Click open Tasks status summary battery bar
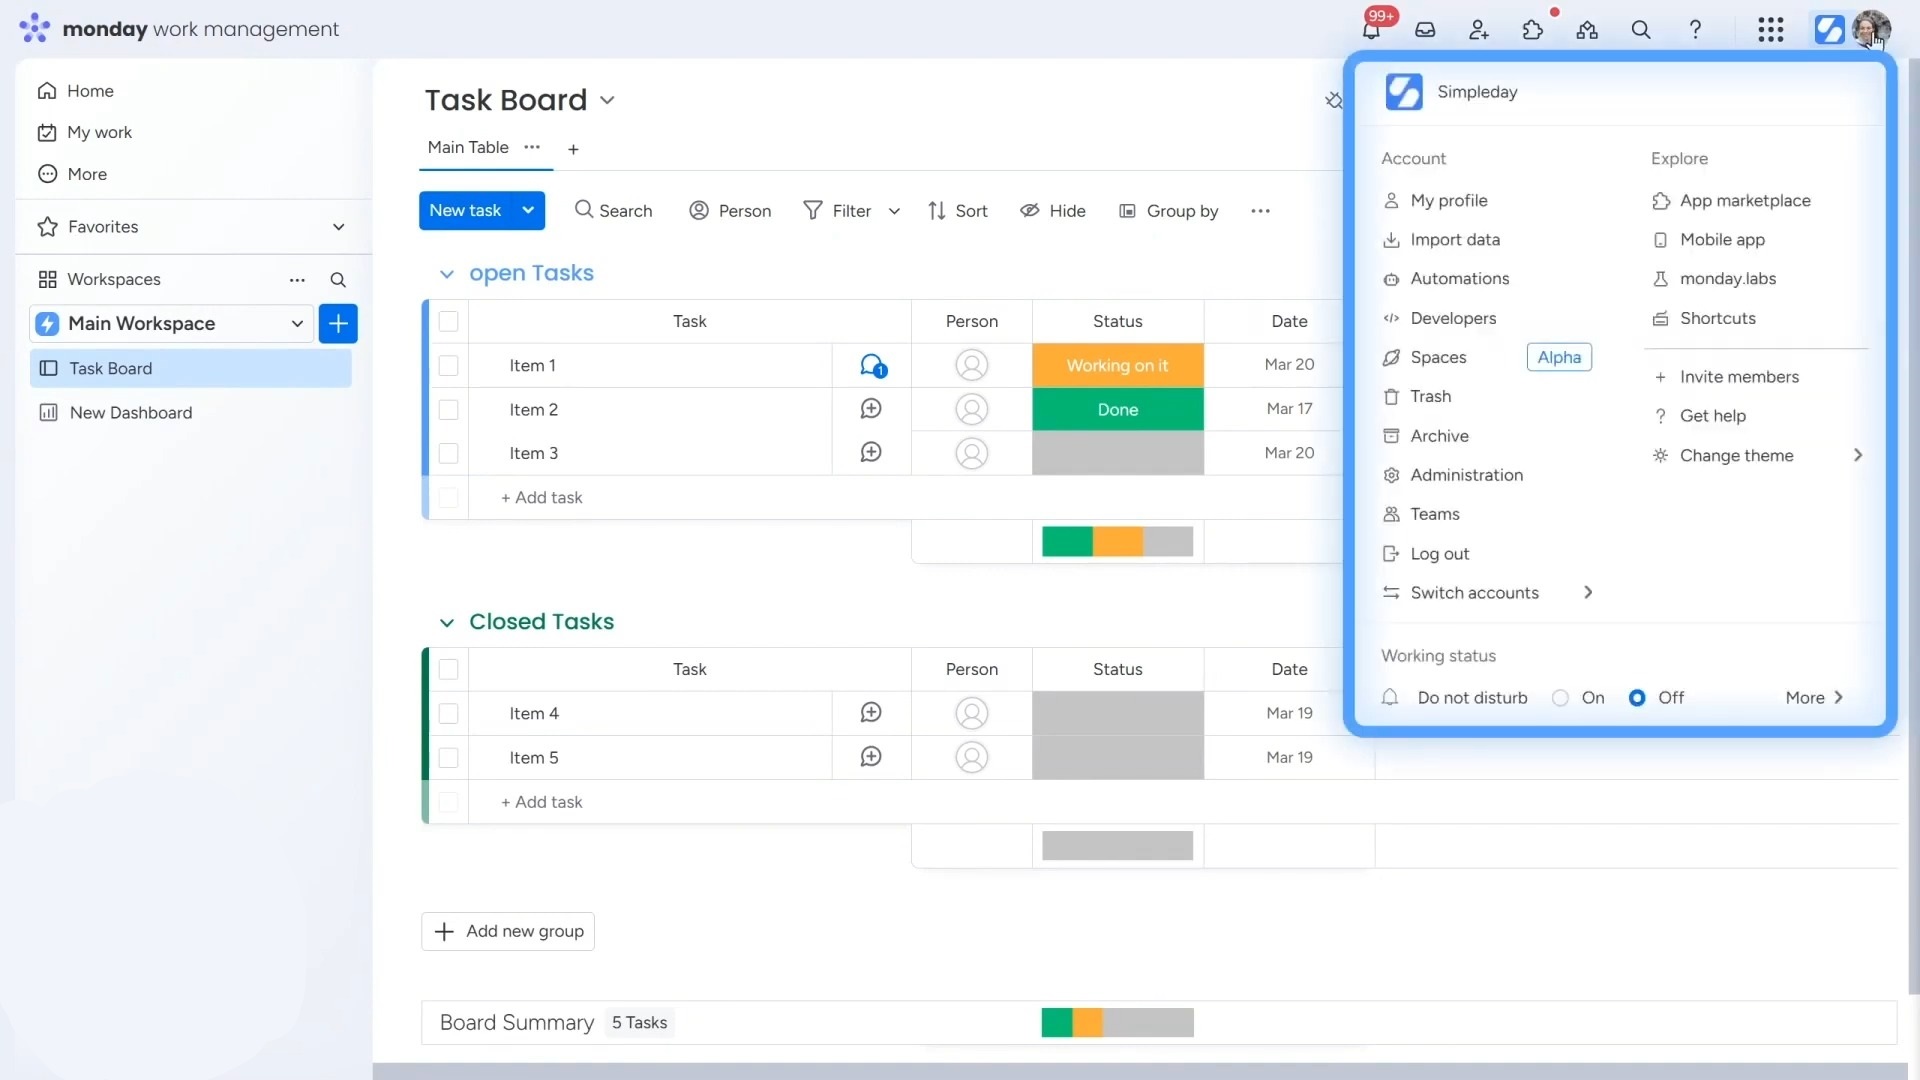Viewport: 1920px width, 1080px height. [x=1117, y=541]
